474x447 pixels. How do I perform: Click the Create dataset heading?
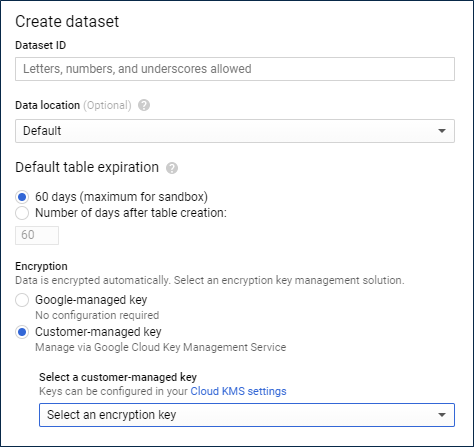tap(67, 22)
